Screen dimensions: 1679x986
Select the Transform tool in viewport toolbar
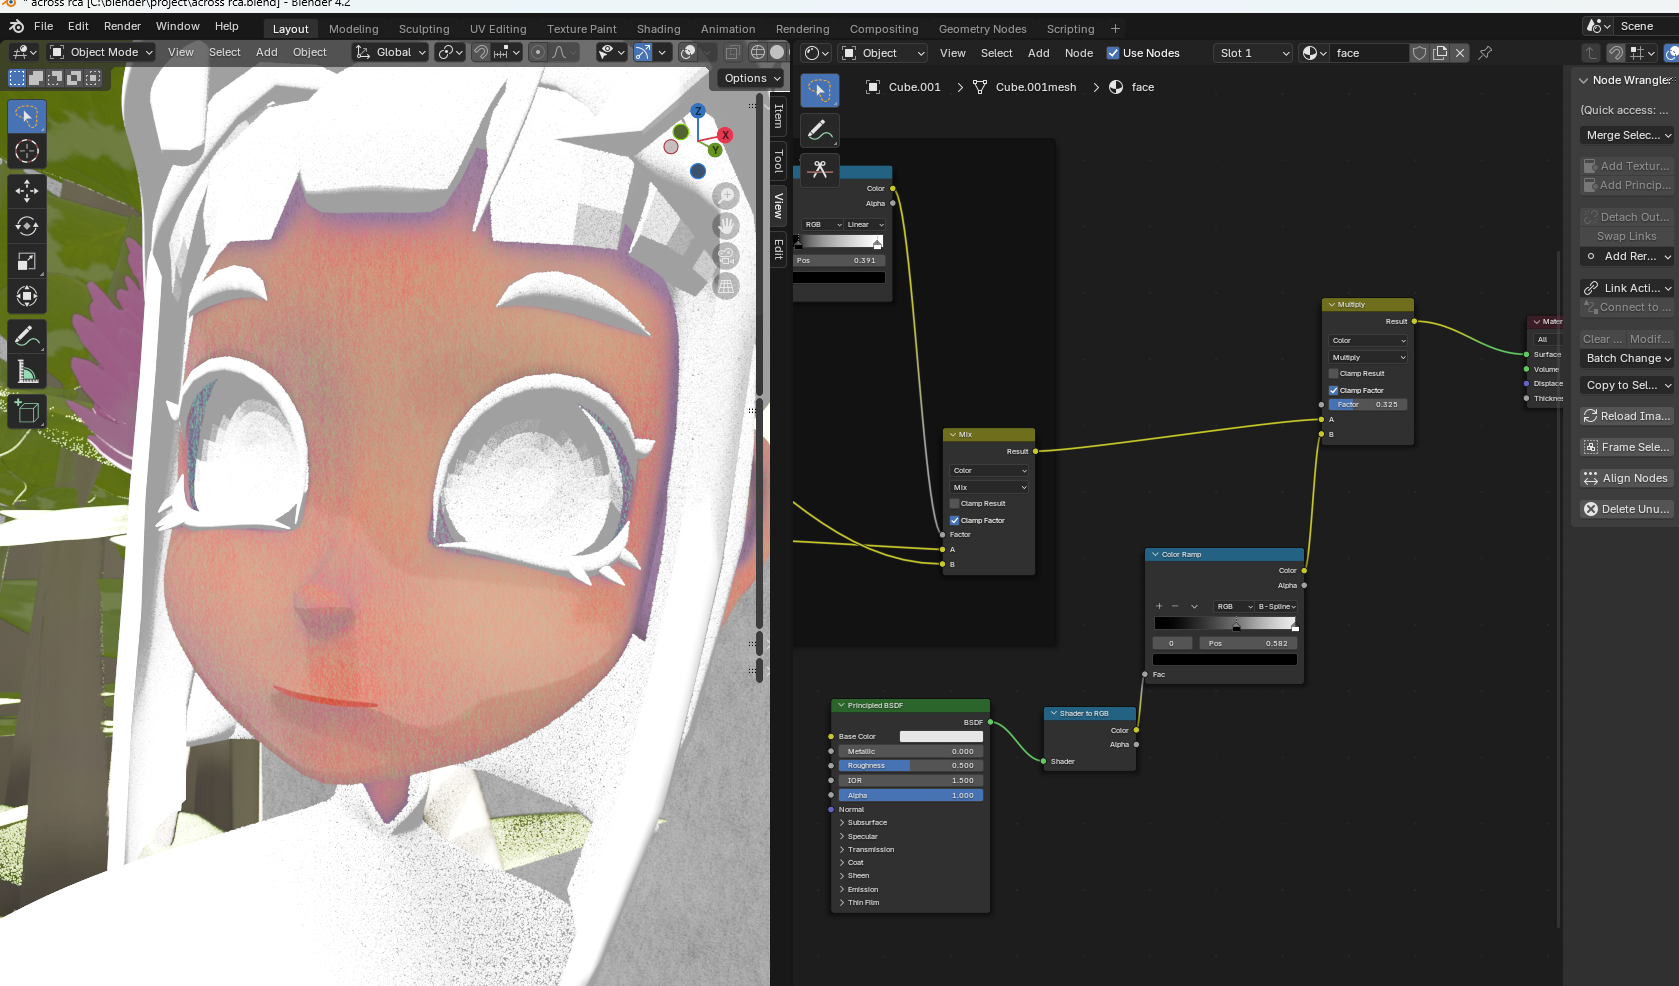[x=27, y=297]
